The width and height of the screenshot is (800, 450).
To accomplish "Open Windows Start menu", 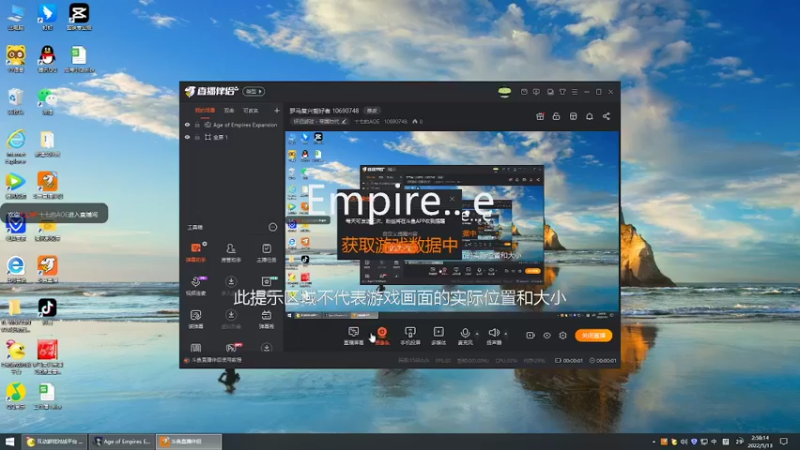I will (10, 441).
